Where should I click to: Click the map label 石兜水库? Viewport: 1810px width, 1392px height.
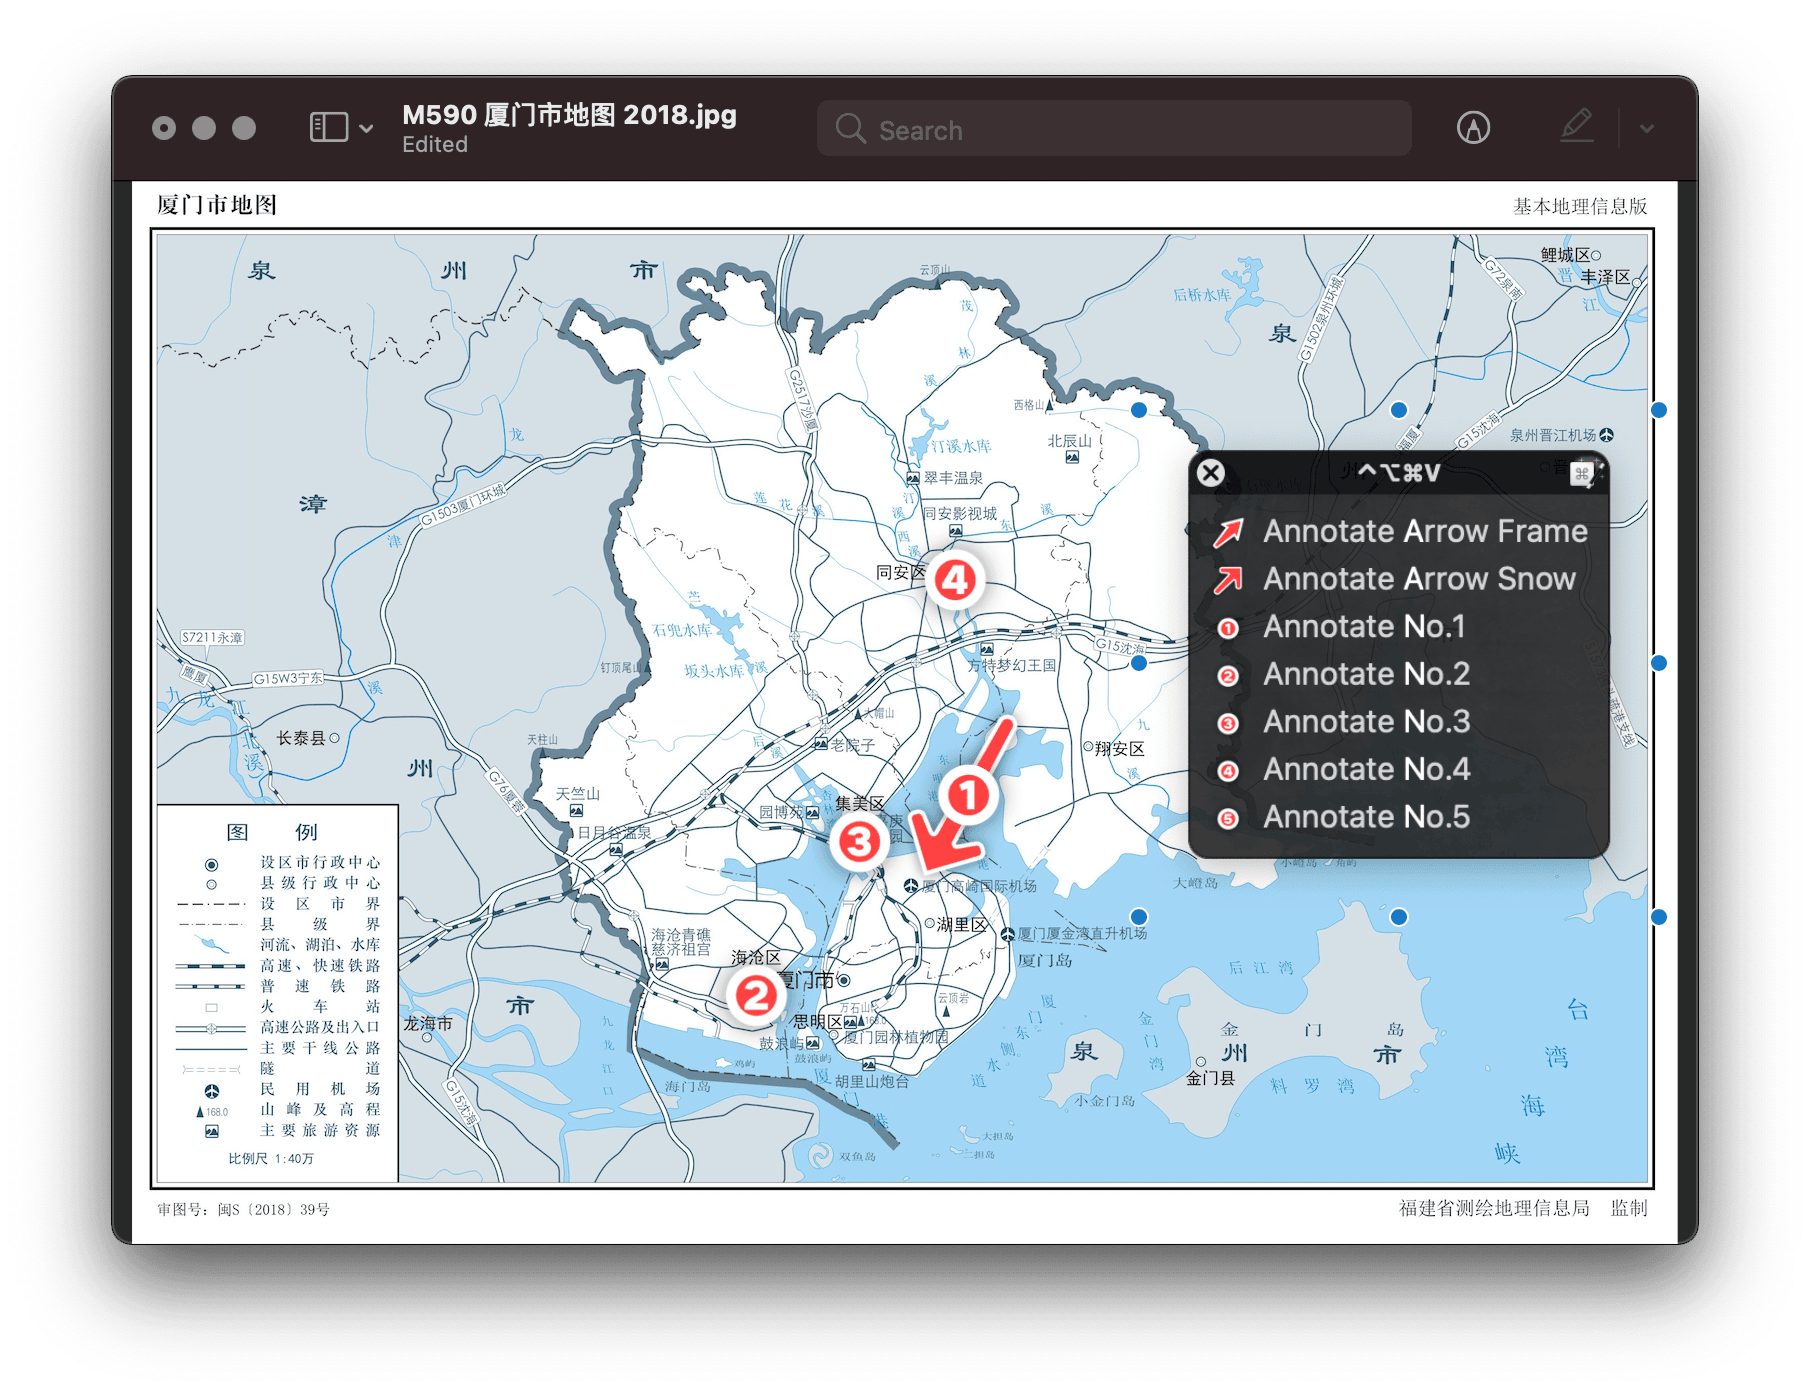[682, 630]
